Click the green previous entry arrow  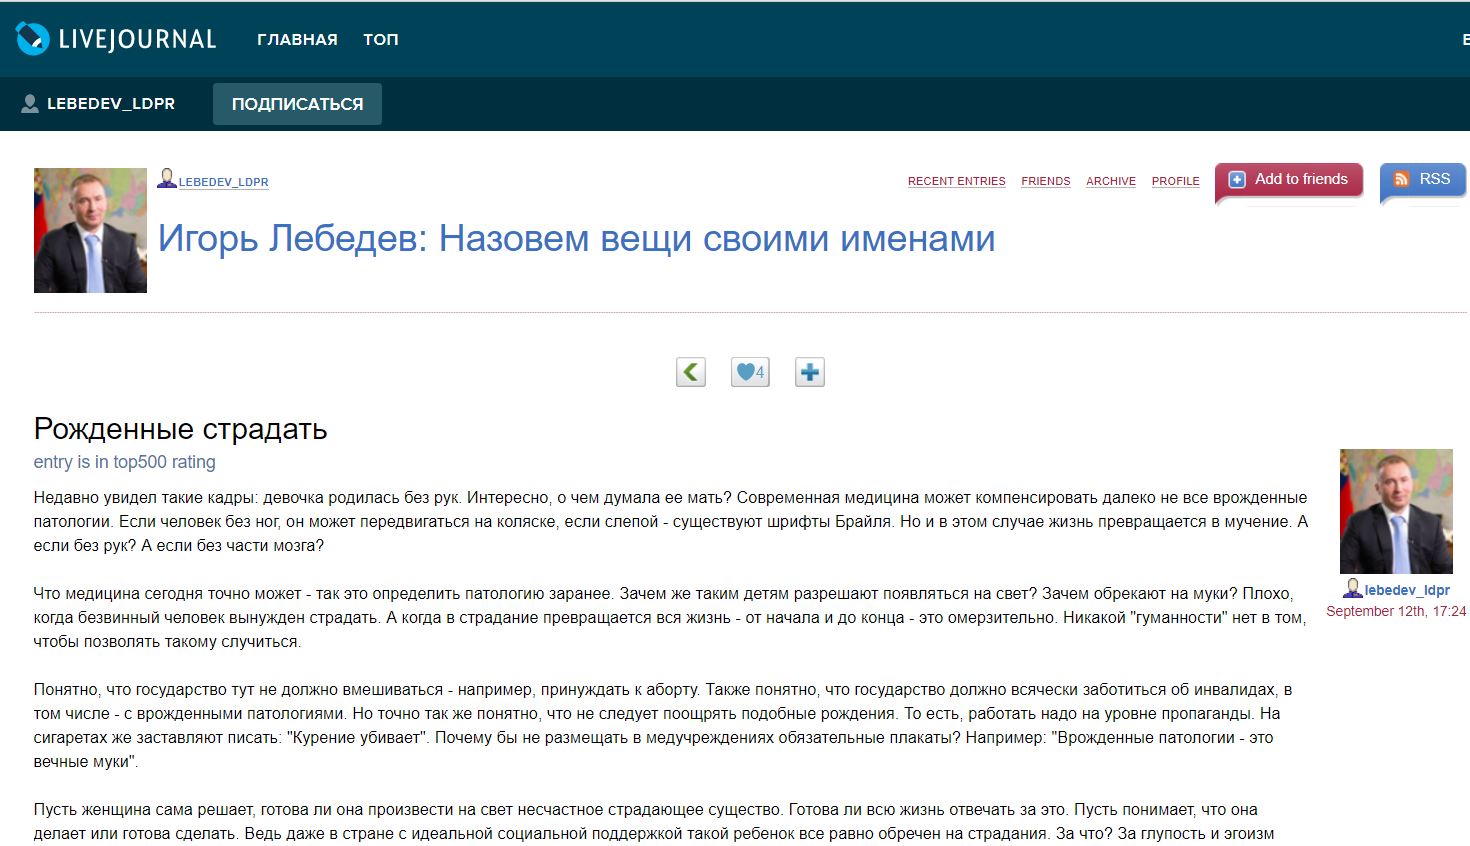pos(691,372)
